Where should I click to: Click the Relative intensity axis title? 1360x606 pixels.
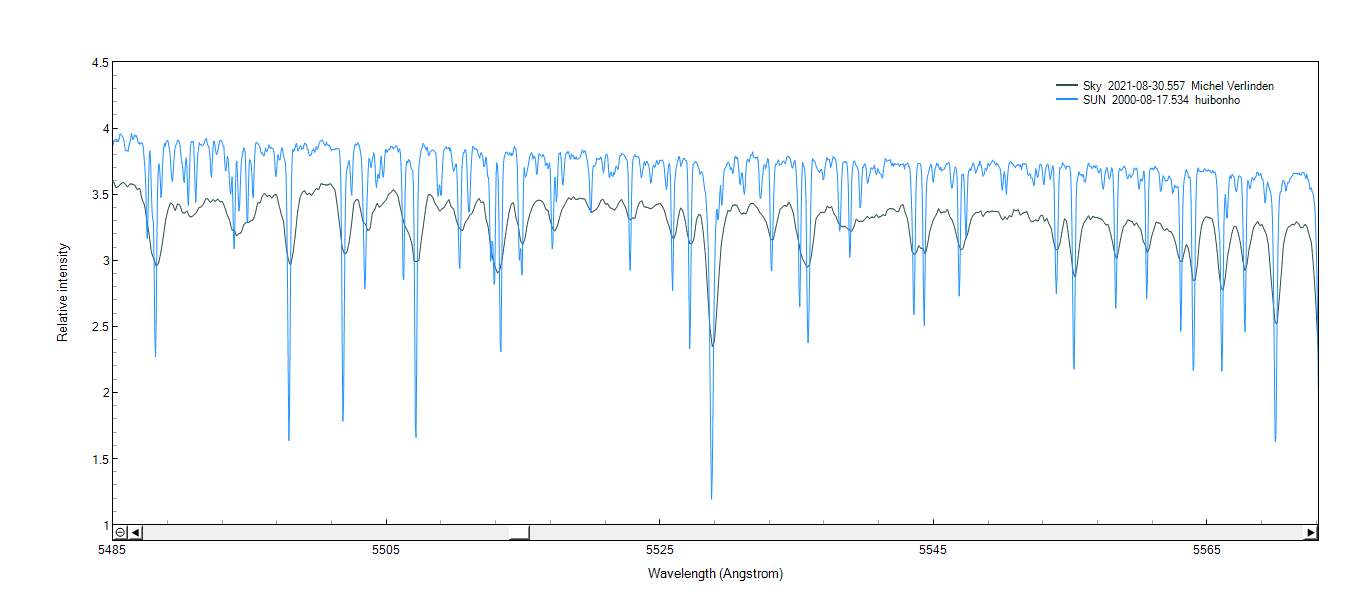point(63,292)
